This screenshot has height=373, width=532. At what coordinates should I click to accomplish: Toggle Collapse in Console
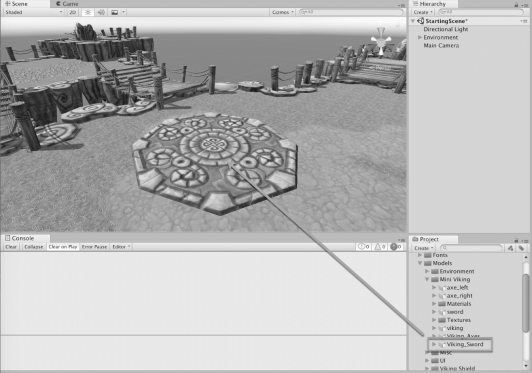point(34,247)
